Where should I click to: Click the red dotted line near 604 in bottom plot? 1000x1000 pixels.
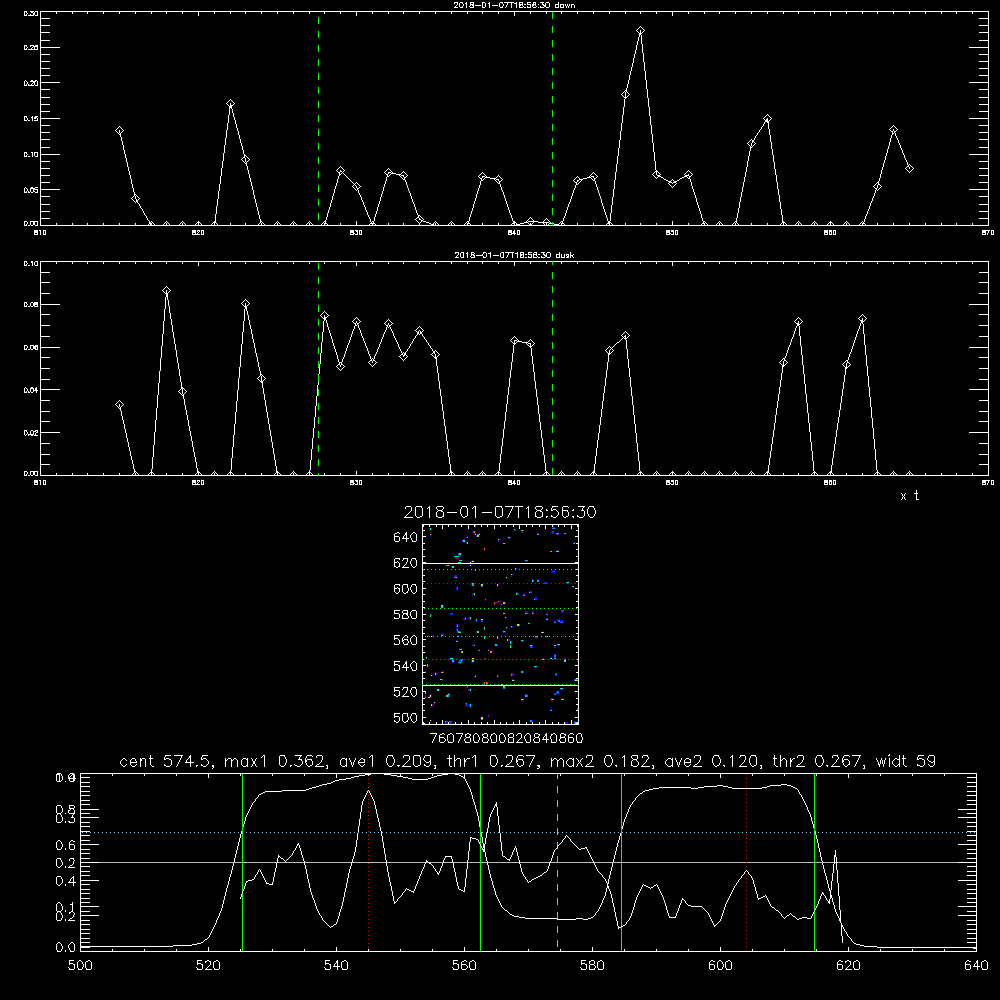(747, 861)
